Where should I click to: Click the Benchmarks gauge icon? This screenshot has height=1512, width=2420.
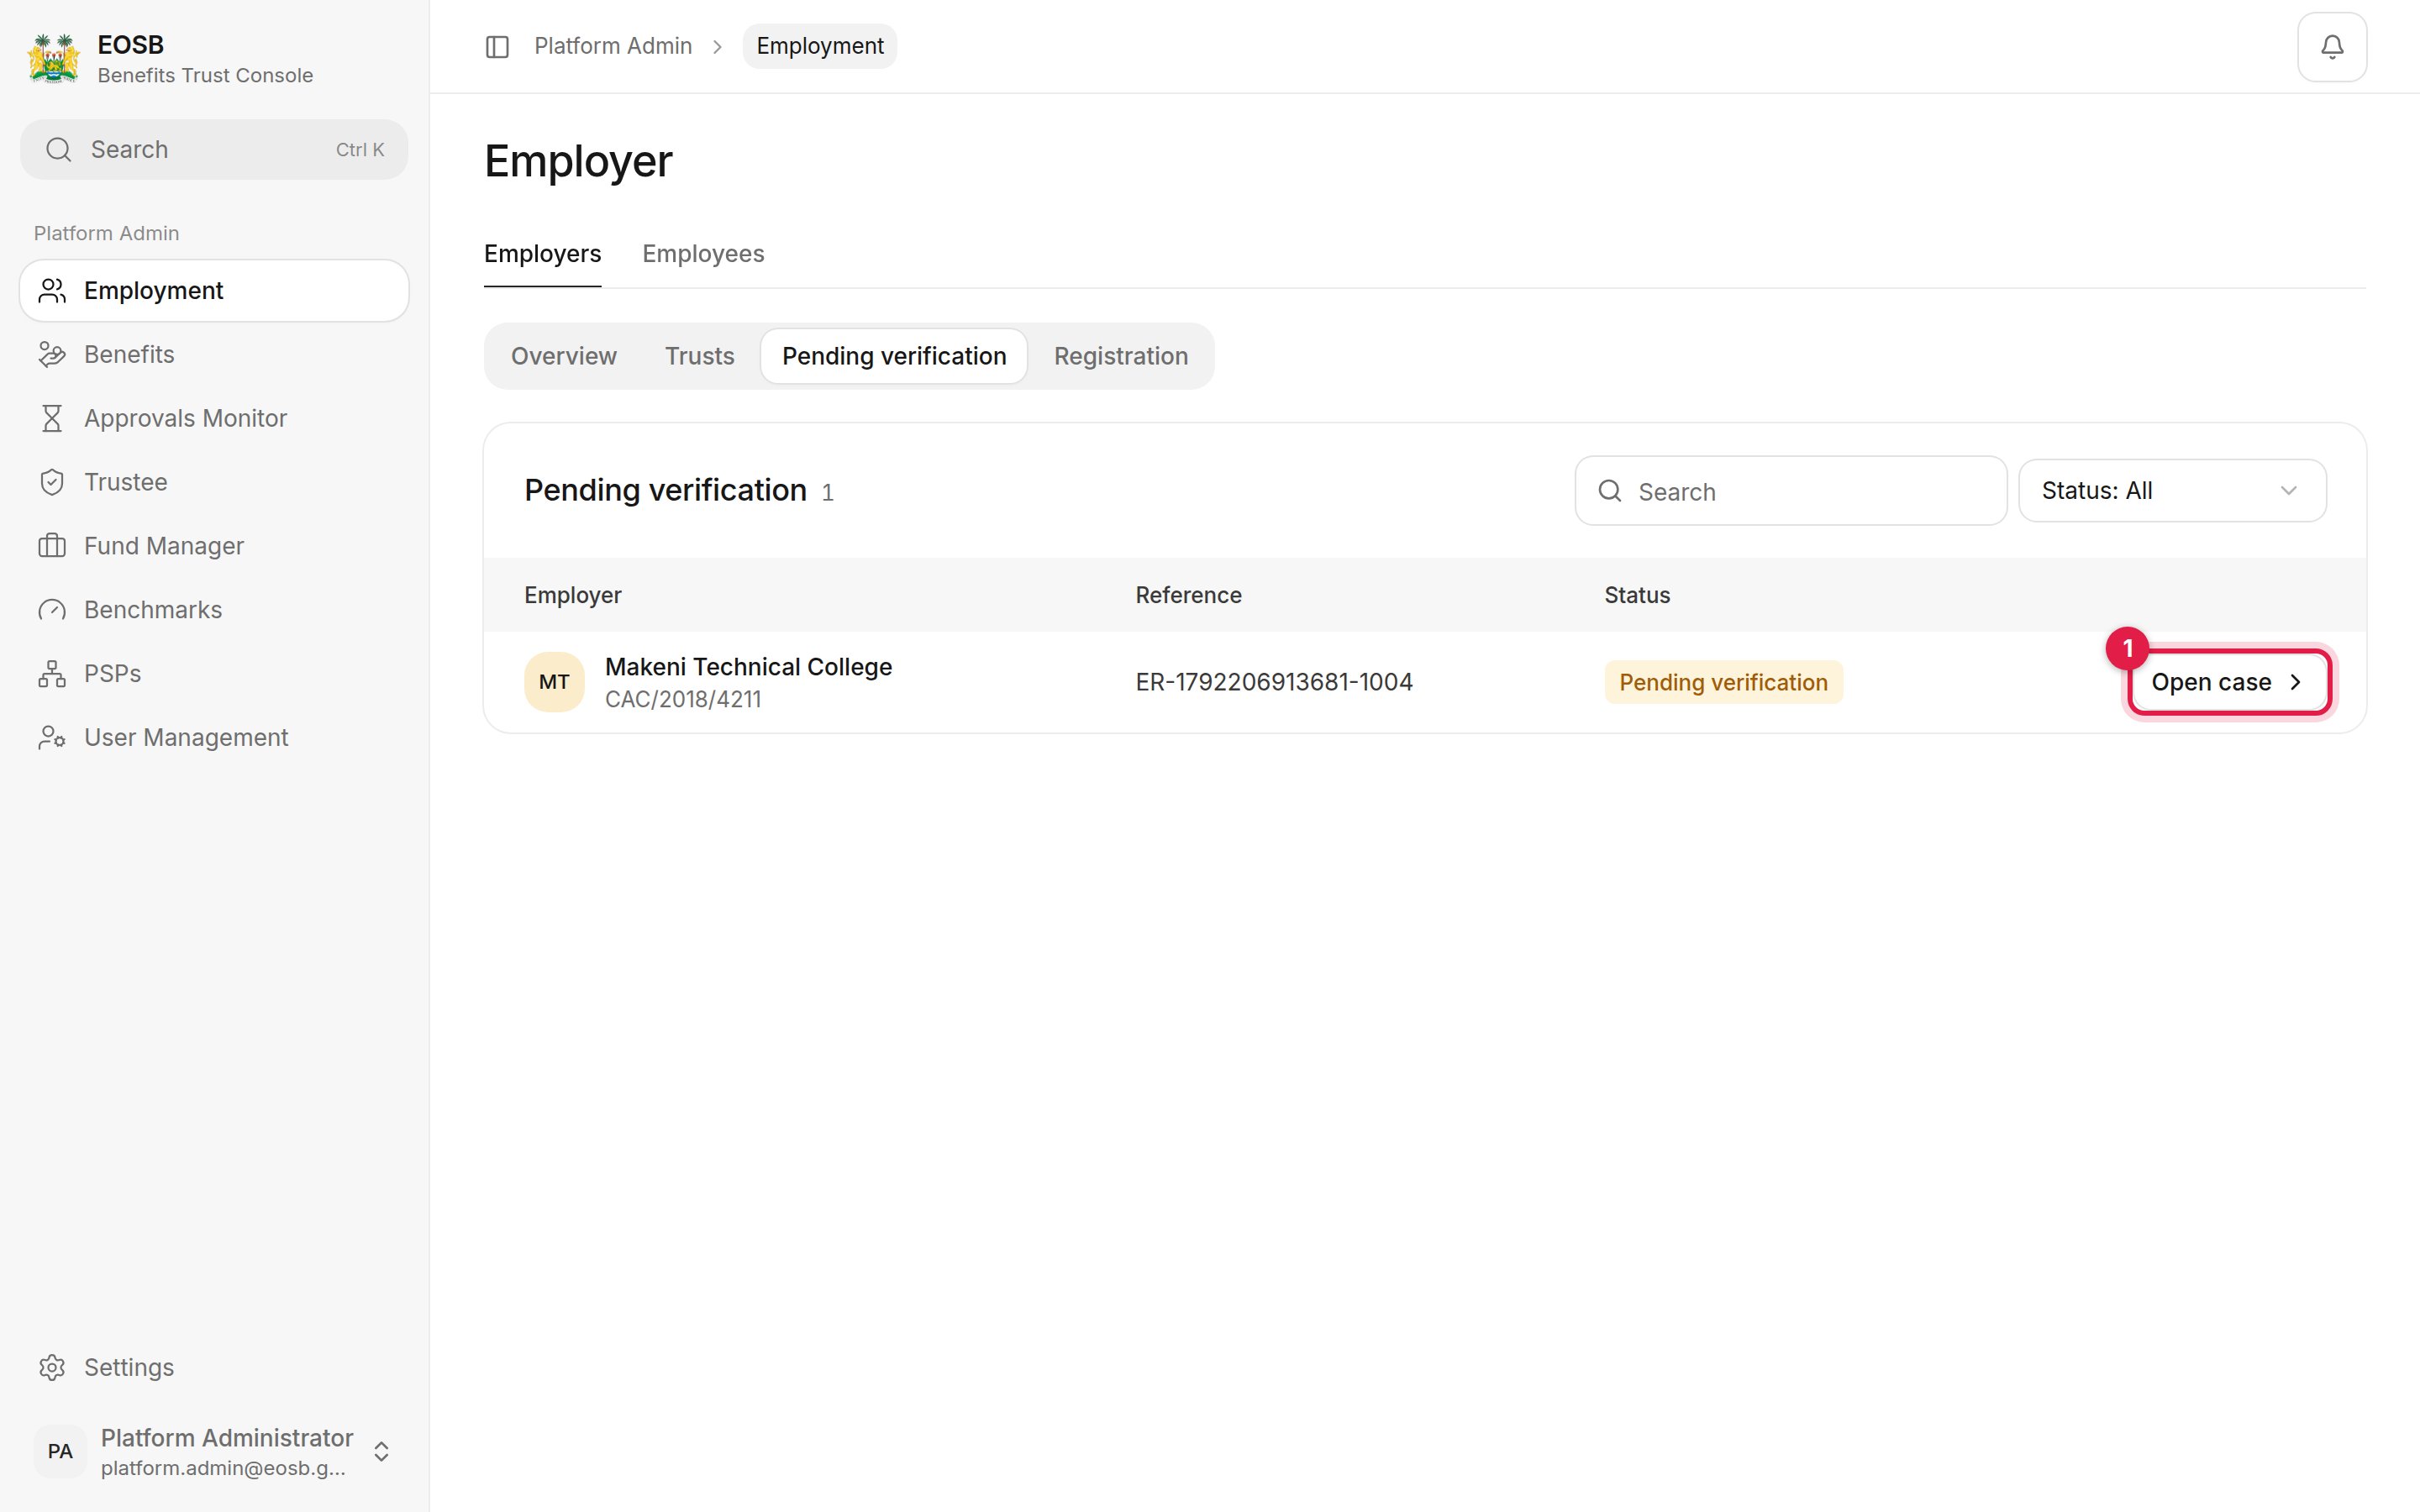pyautogui.click(x=52, y=610)
